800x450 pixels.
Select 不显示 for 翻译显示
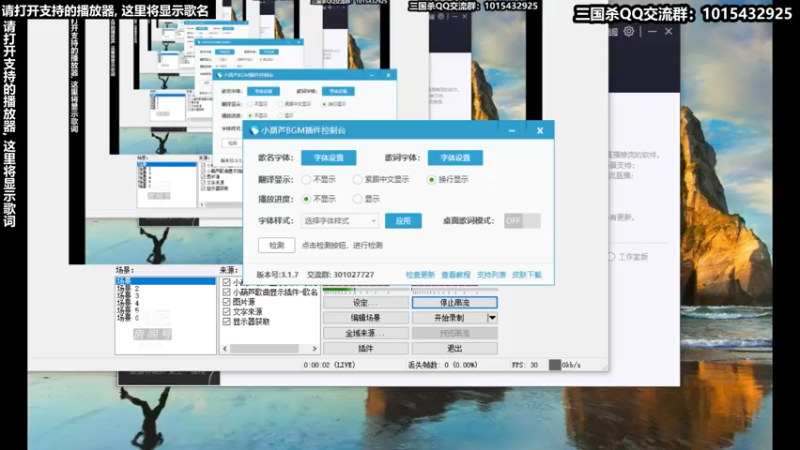[x=306, y=180]
